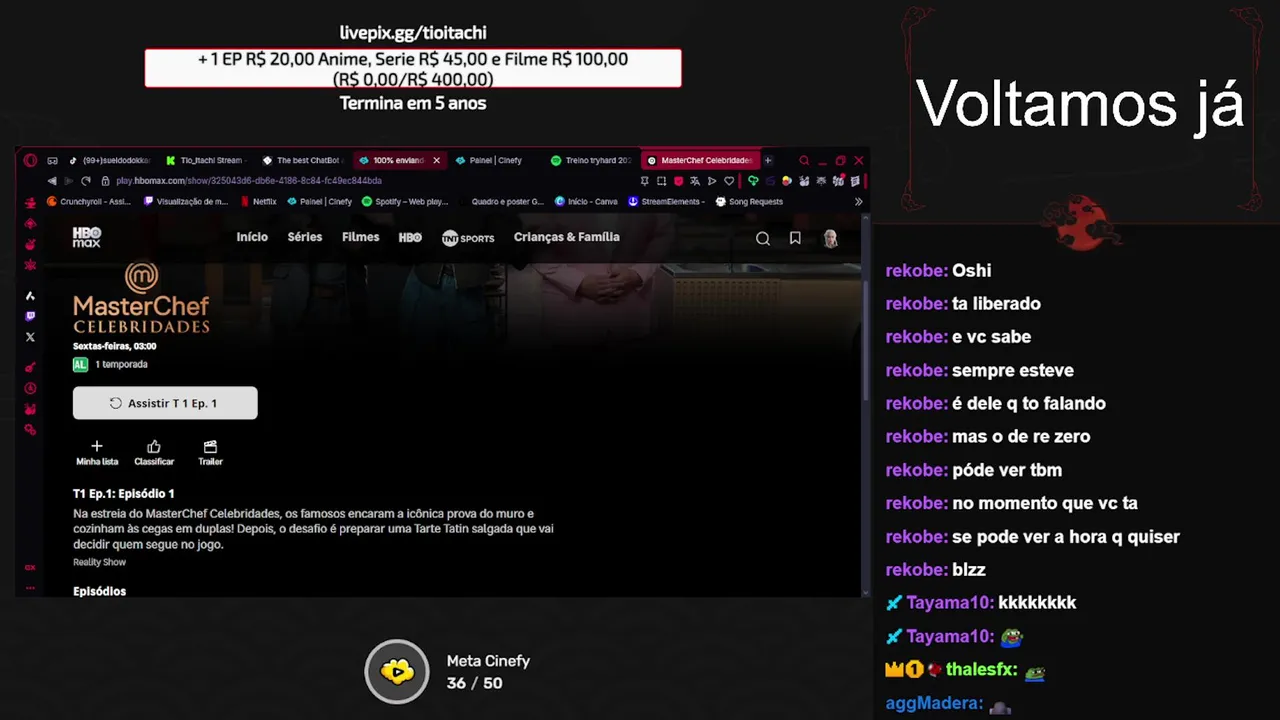Click the Episódios section heading
This screenshot has height=720, width=1280.
click(x=99, y=591)
